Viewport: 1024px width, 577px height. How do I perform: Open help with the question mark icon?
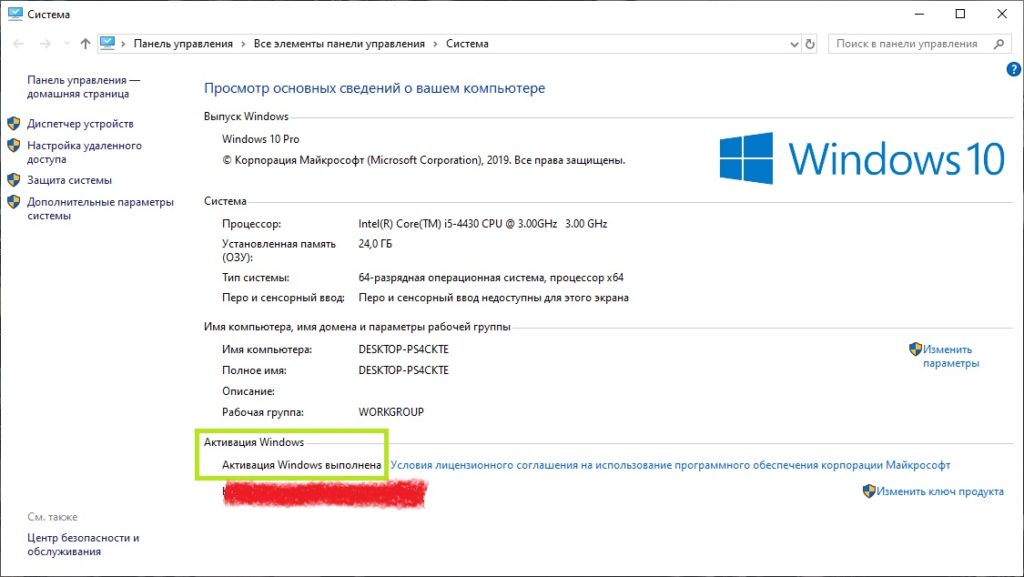1014,69
